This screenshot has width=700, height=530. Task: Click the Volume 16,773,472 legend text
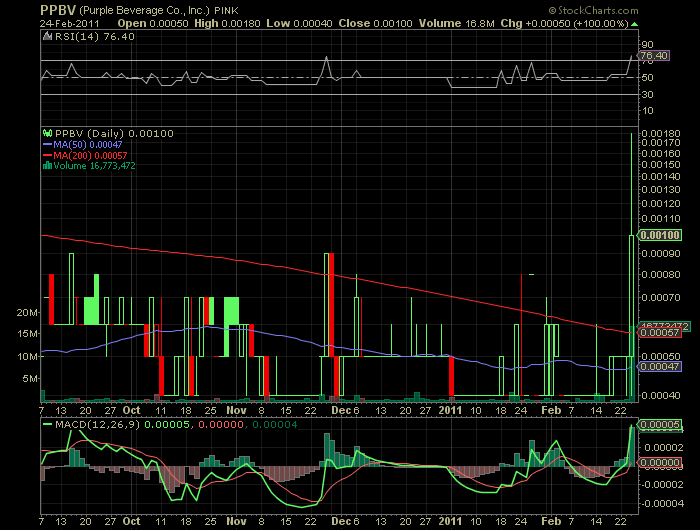94,166
